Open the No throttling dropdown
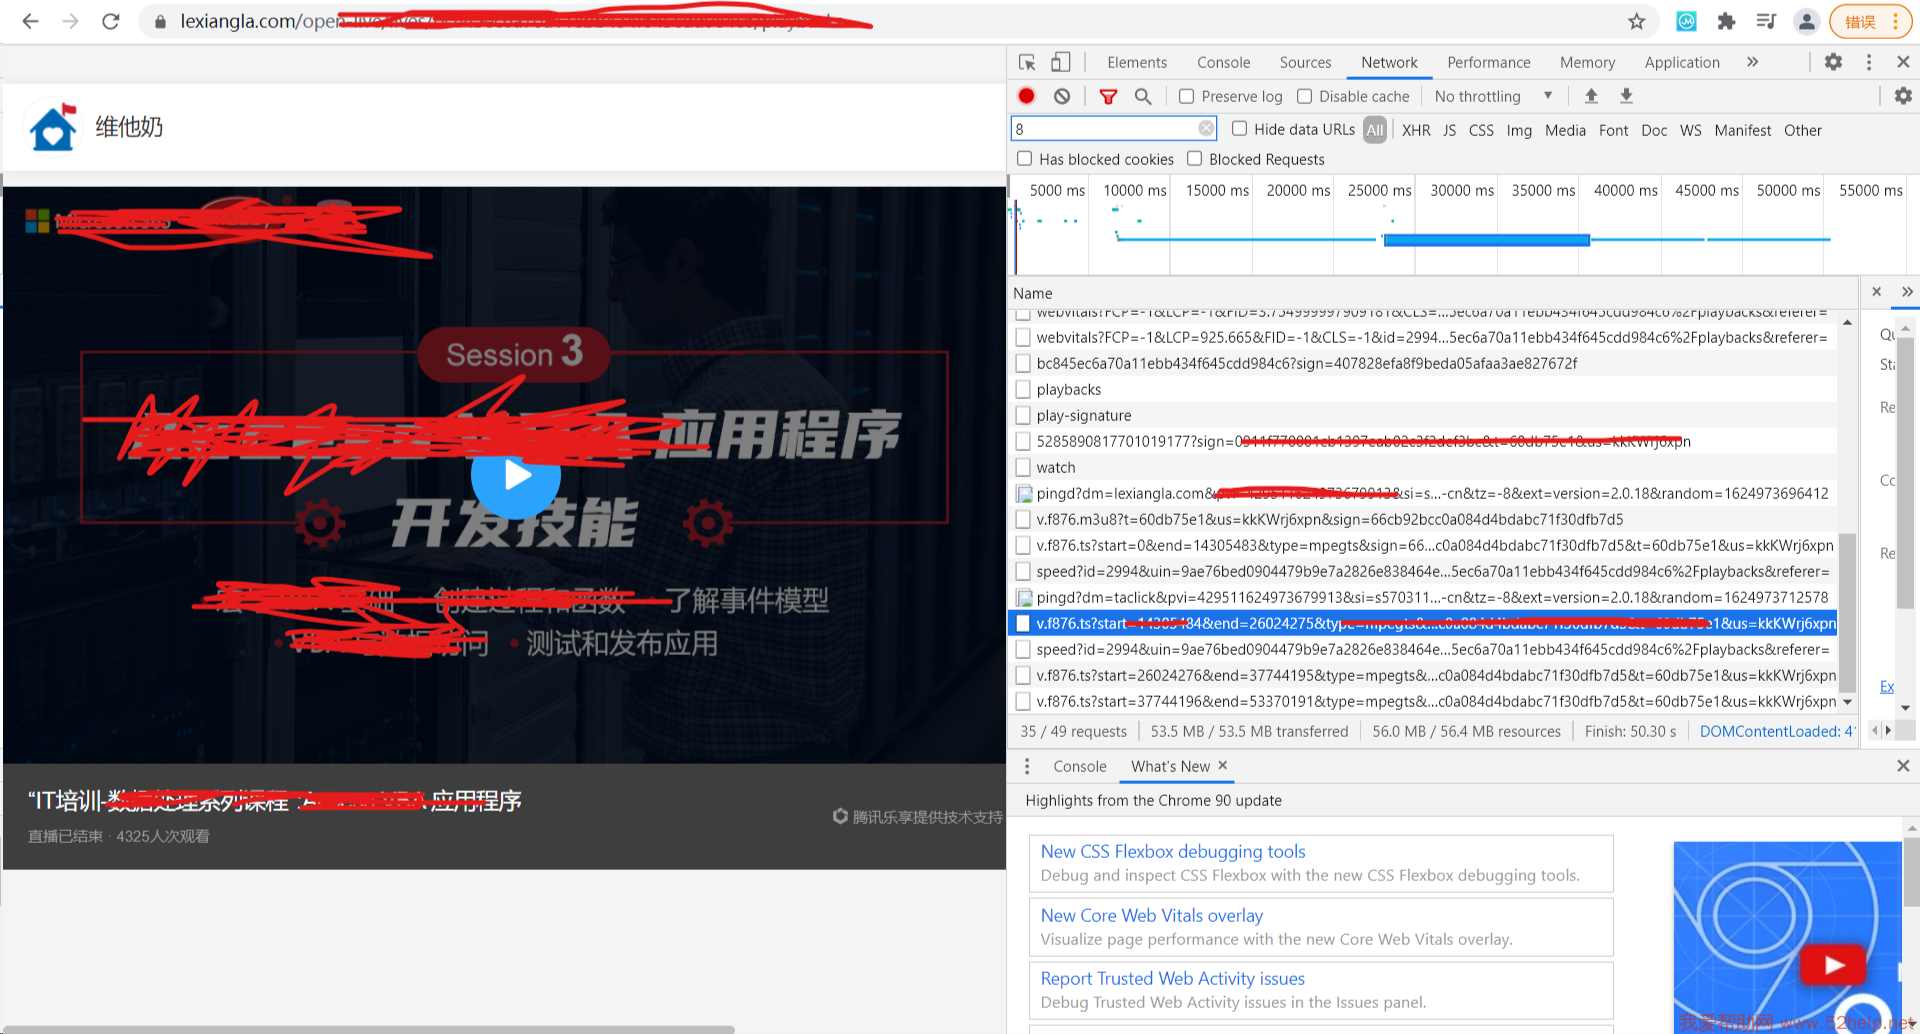1920x1034 pixels. tap(1492, 96)
